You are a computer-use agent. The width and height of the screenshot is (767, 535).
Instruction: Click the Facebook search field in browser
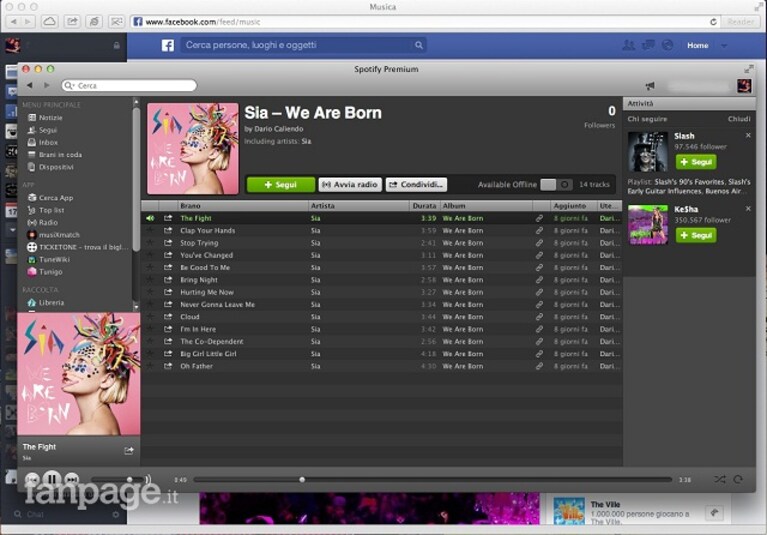point(303,45)
